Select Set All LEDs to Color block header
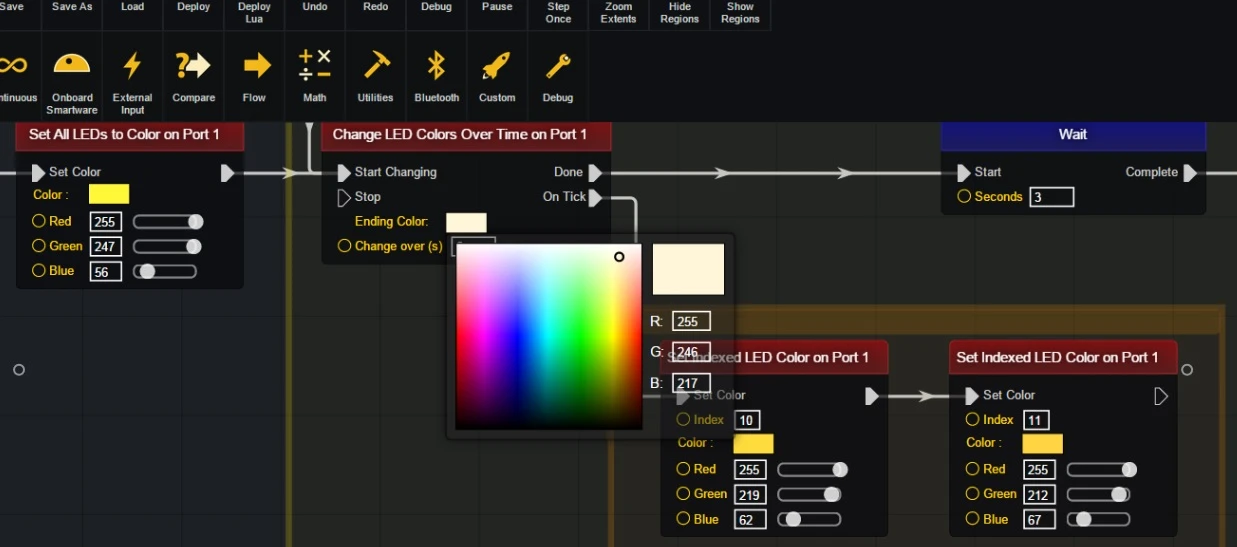Viewport: 1237px width, 547px height. point(129,135)
